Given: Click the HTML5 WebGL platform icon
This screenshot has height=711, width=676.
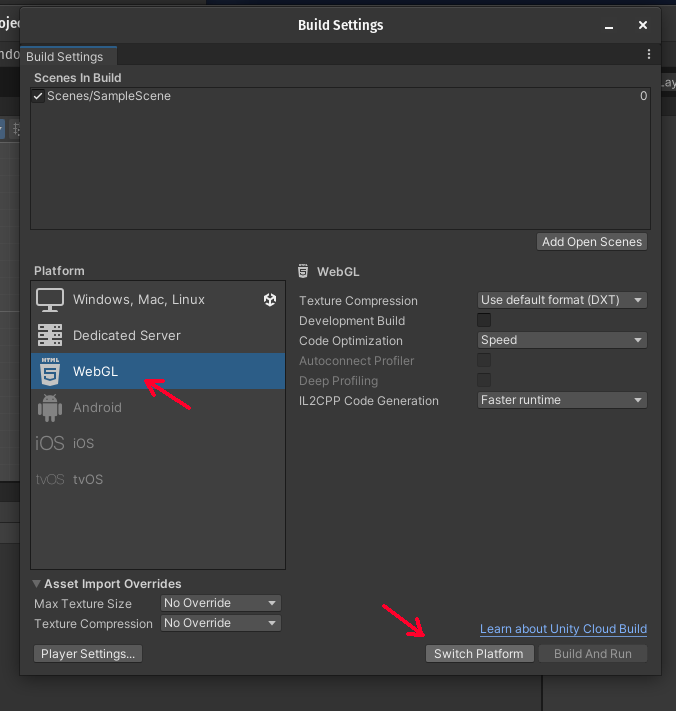Looking at the screenshot, I should tap(50, 371).
